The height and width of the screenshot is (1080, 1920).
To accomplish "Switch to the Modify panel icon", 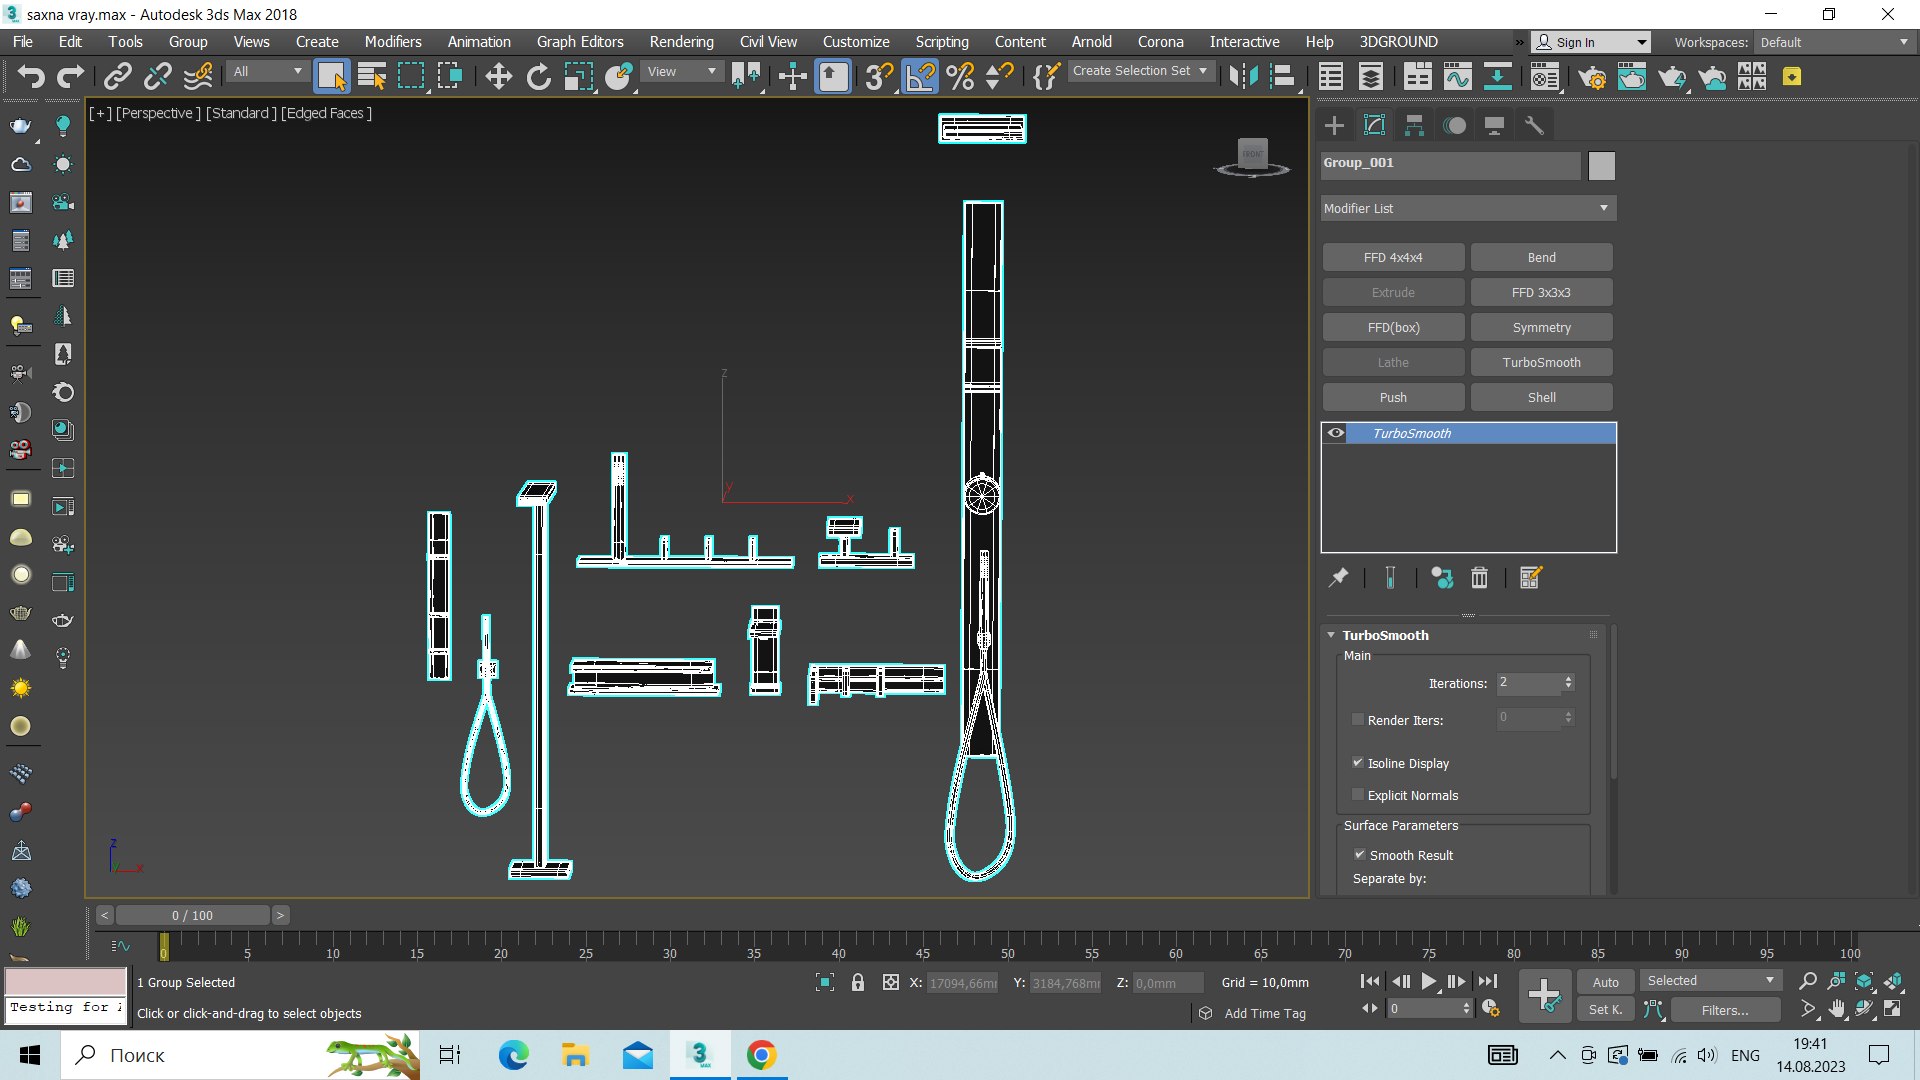I will tap(1374, 125).
